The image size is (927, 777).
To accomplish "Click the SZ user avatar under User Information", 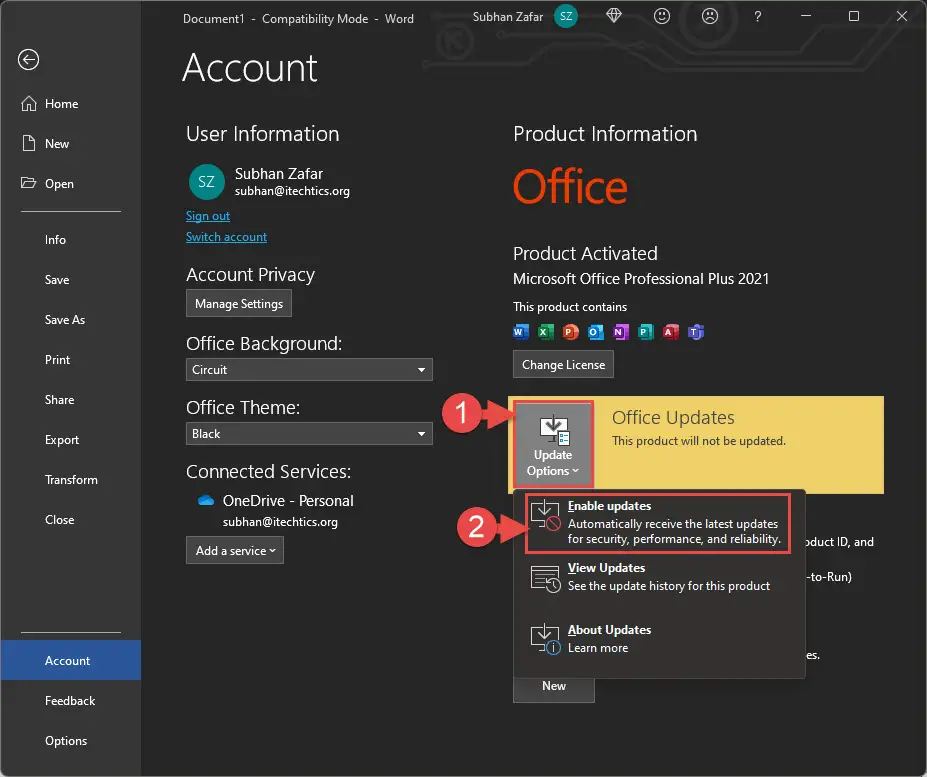I will [x=206, y=182].
